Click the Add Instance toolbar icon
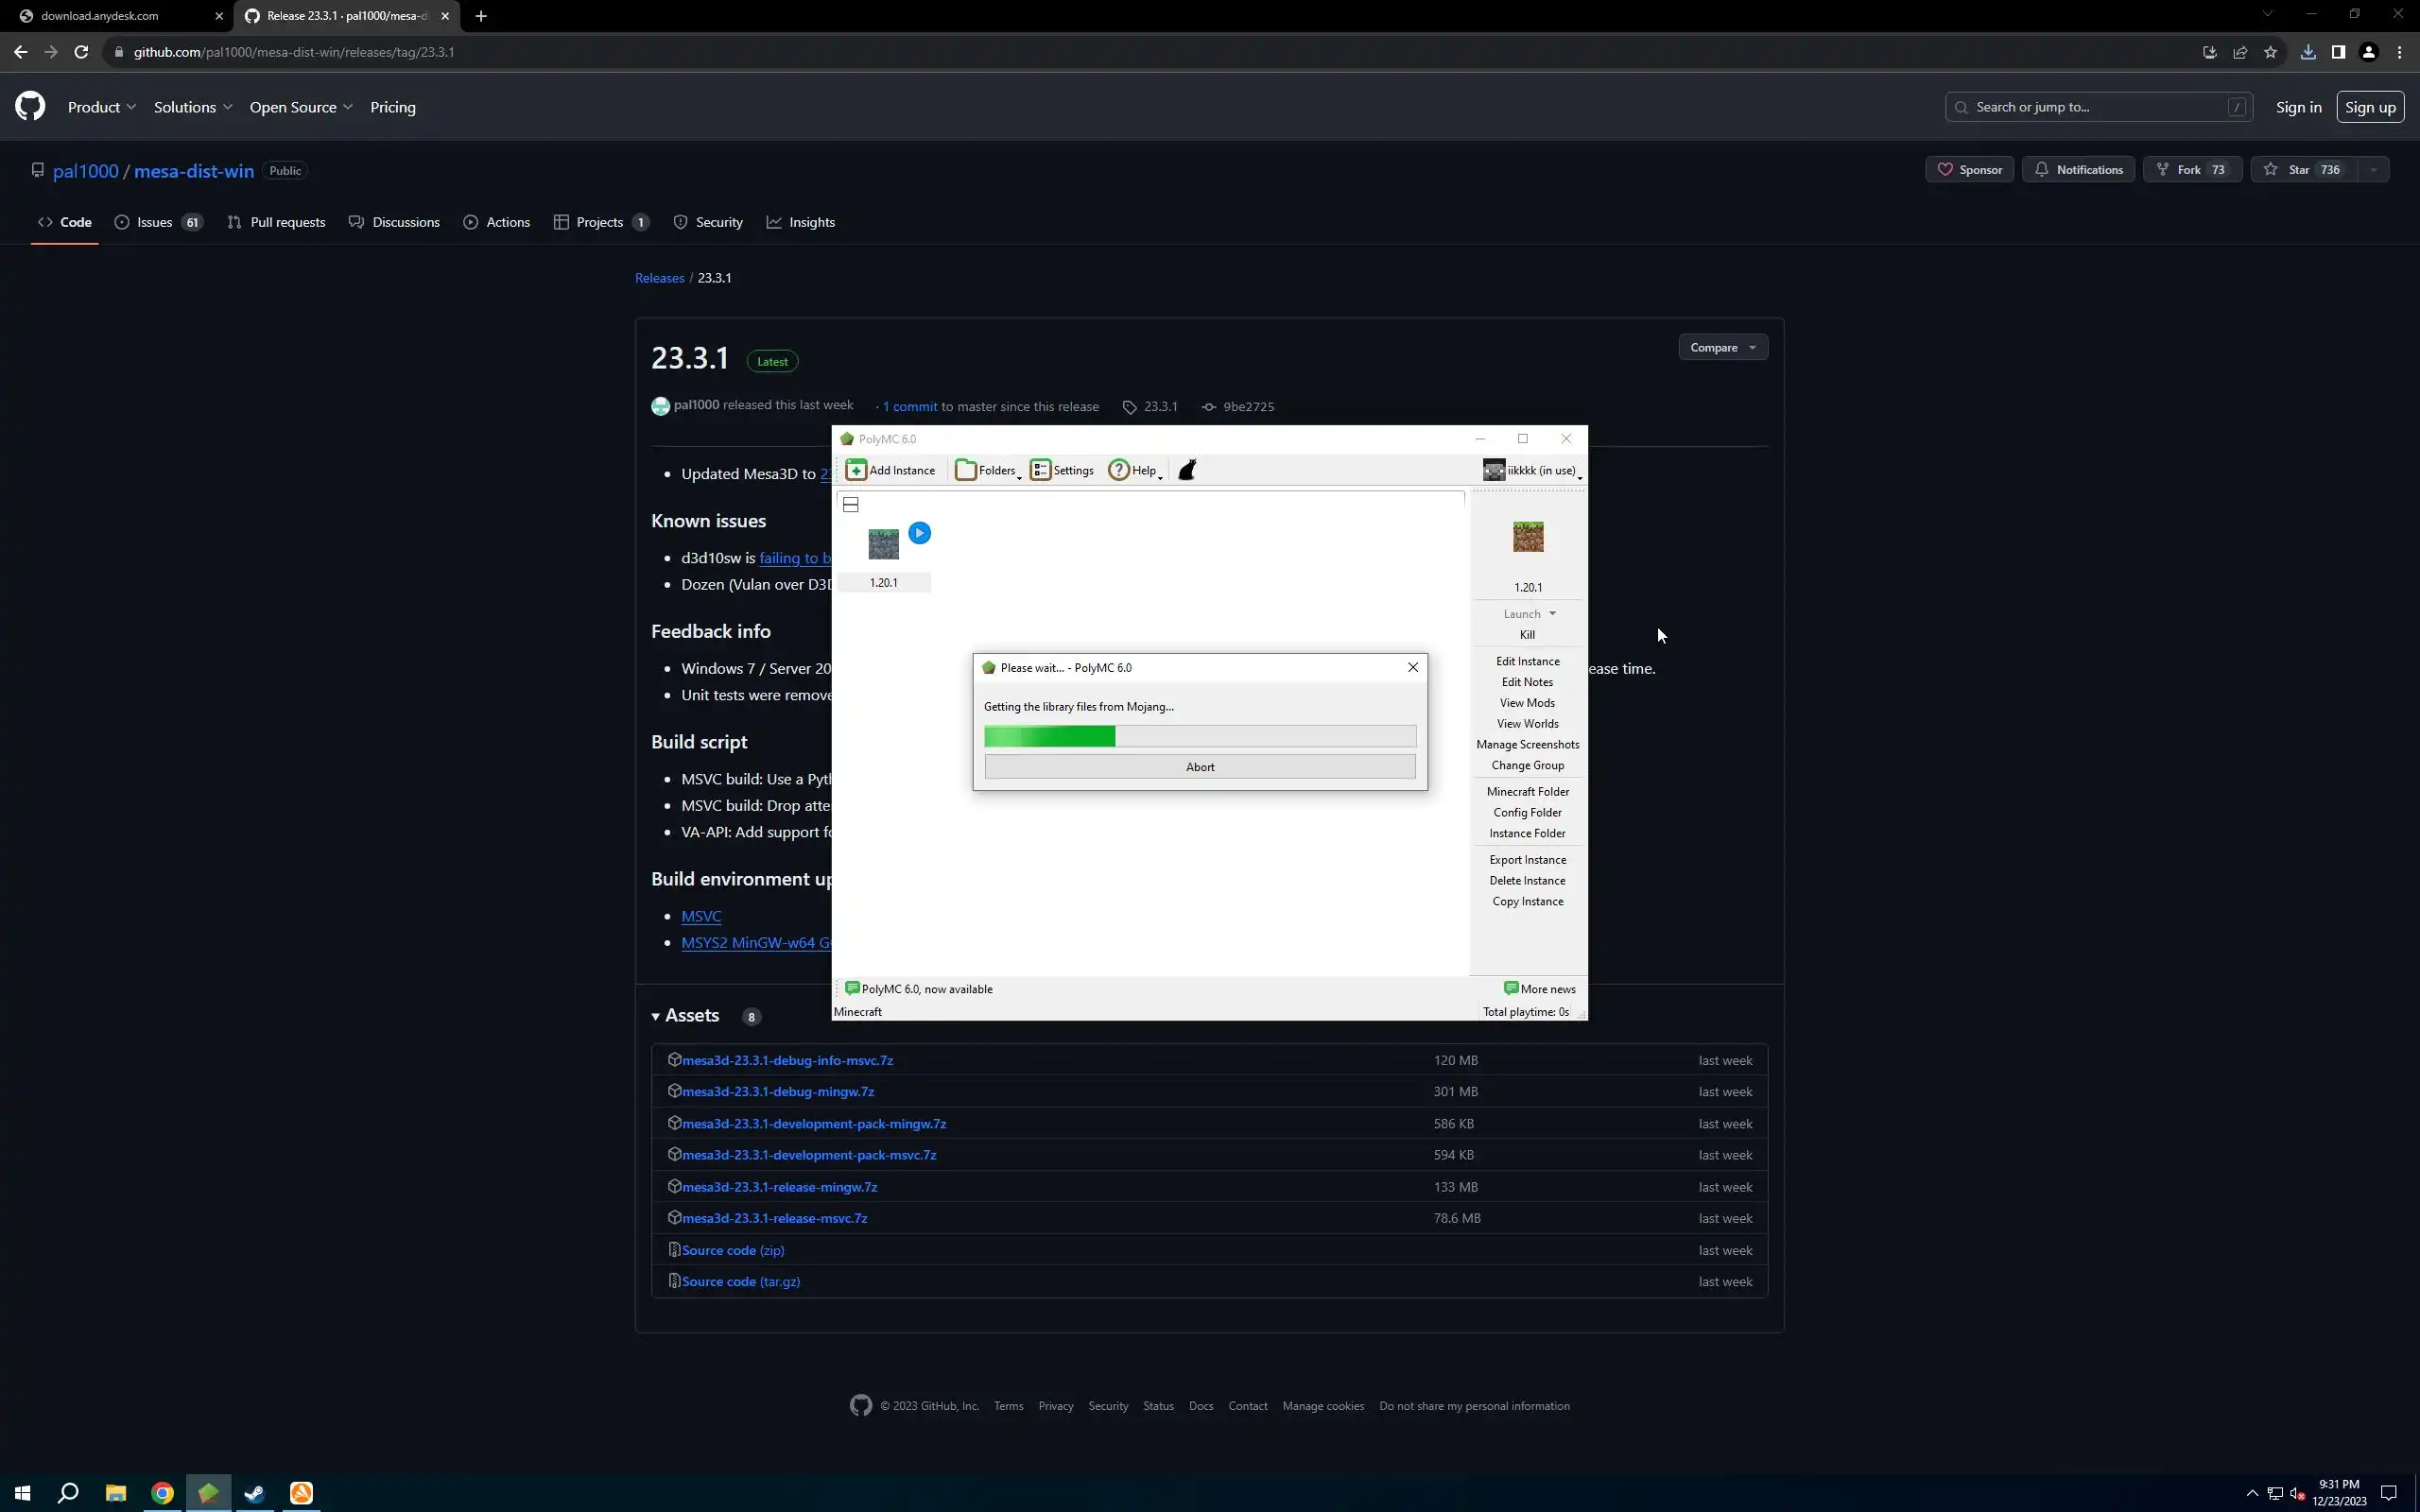 coord(856,470)
